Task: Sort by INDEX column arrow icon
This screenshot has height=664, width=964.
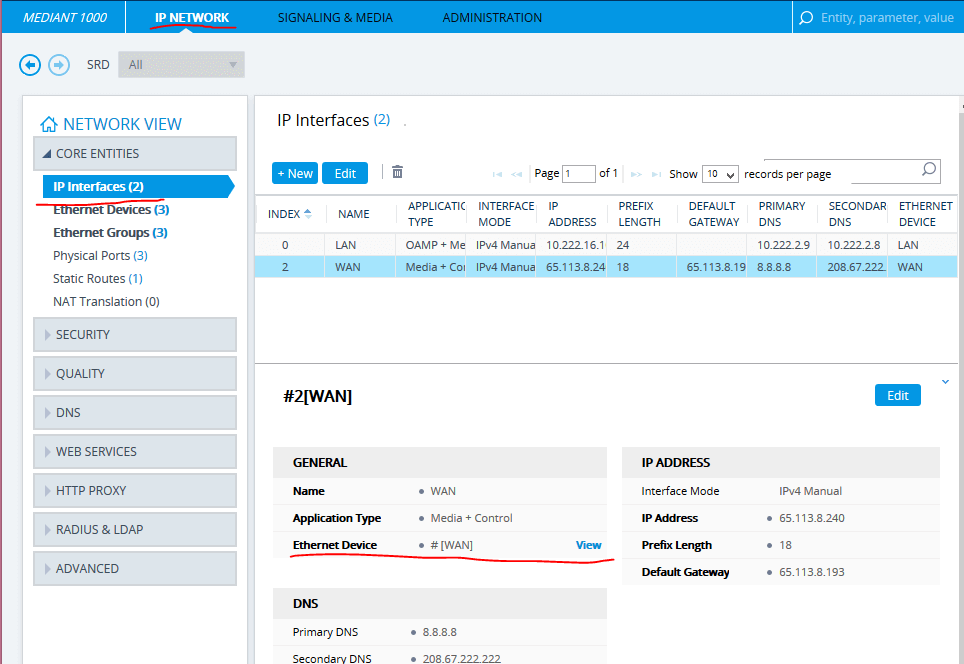Action: click(308, 214)
